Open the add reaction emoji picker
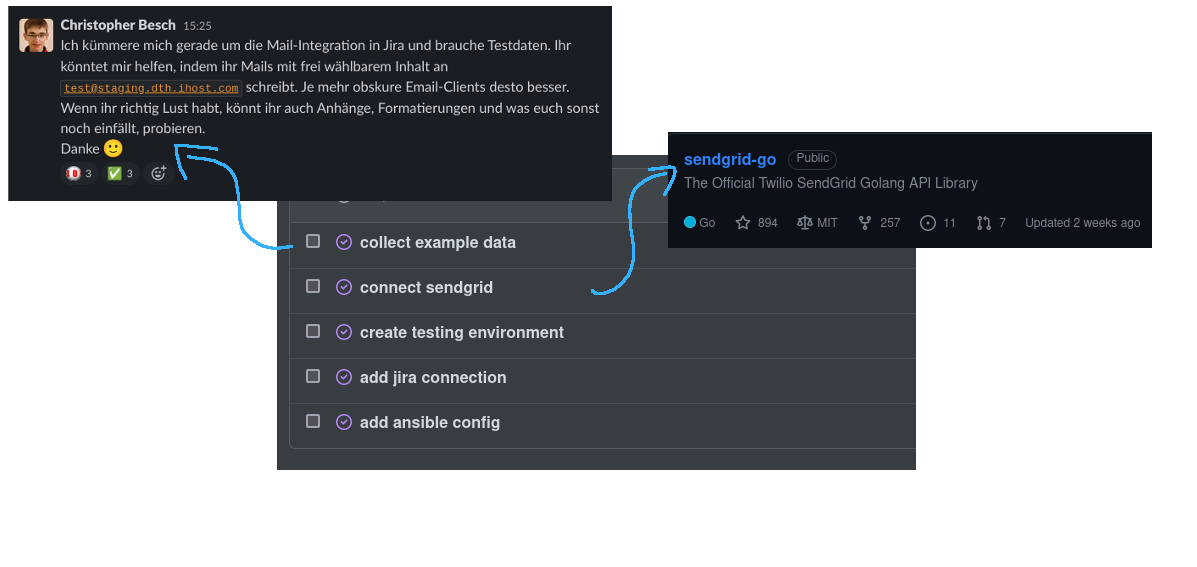The image size is (1197, 567). (158, 174)
